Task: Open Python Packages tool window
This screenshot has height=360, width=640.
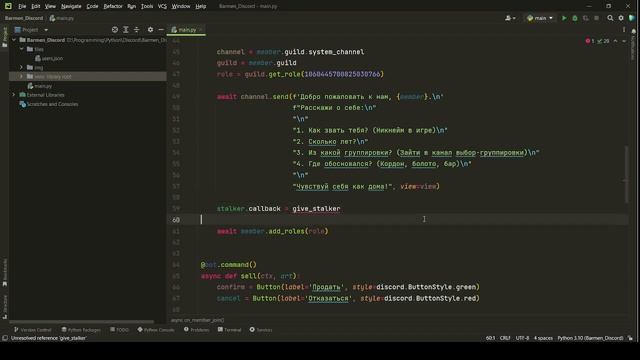Action: click(81, 330)
